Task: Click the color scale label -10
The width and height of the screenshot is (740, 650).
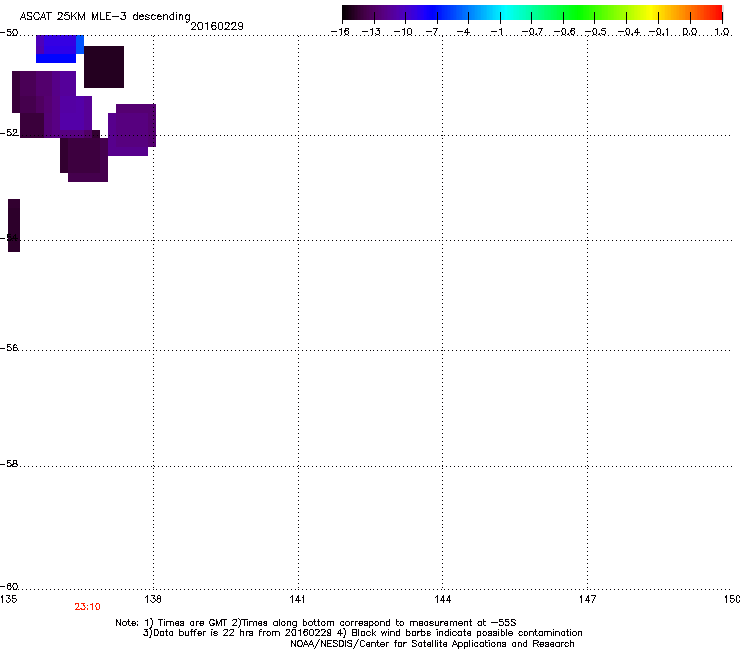Action: [403, 32]
